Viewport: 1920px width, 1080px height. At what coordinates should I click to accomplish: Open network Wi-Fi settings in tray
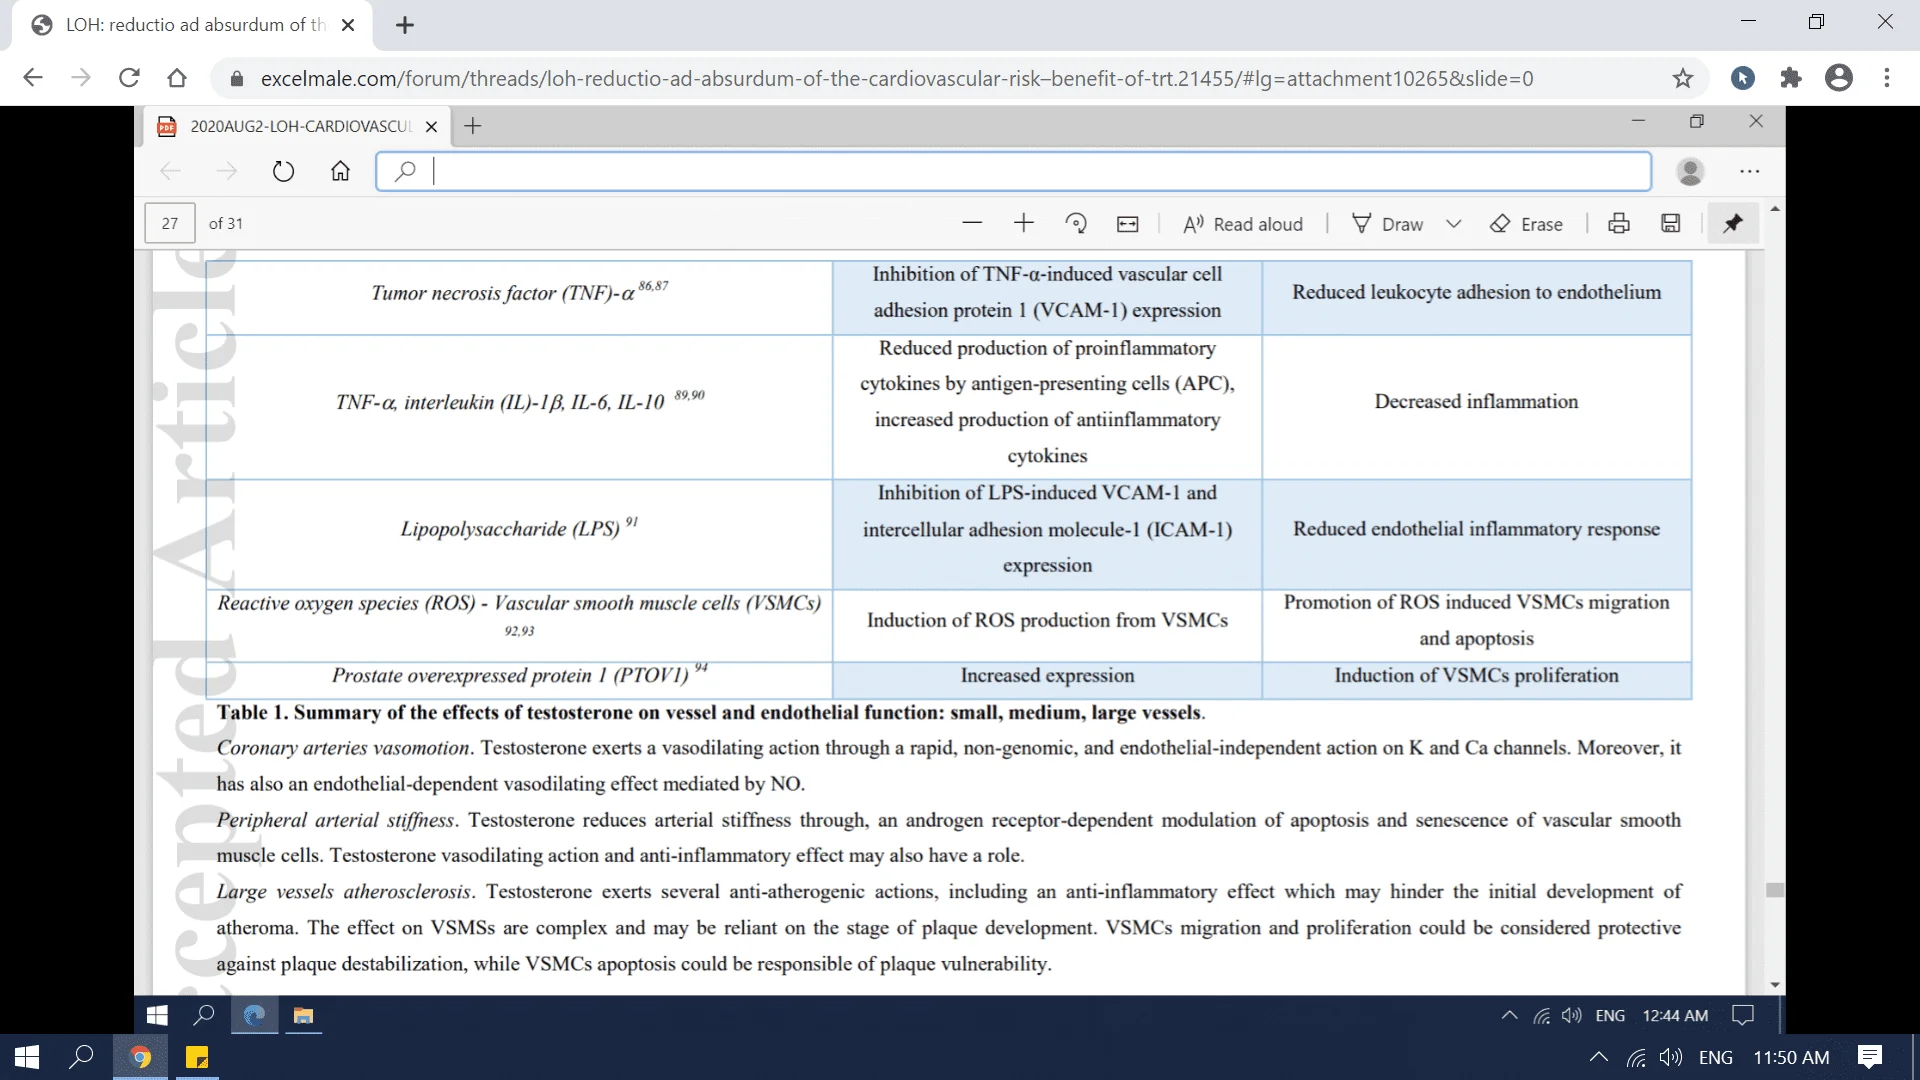(1636, 1057)
